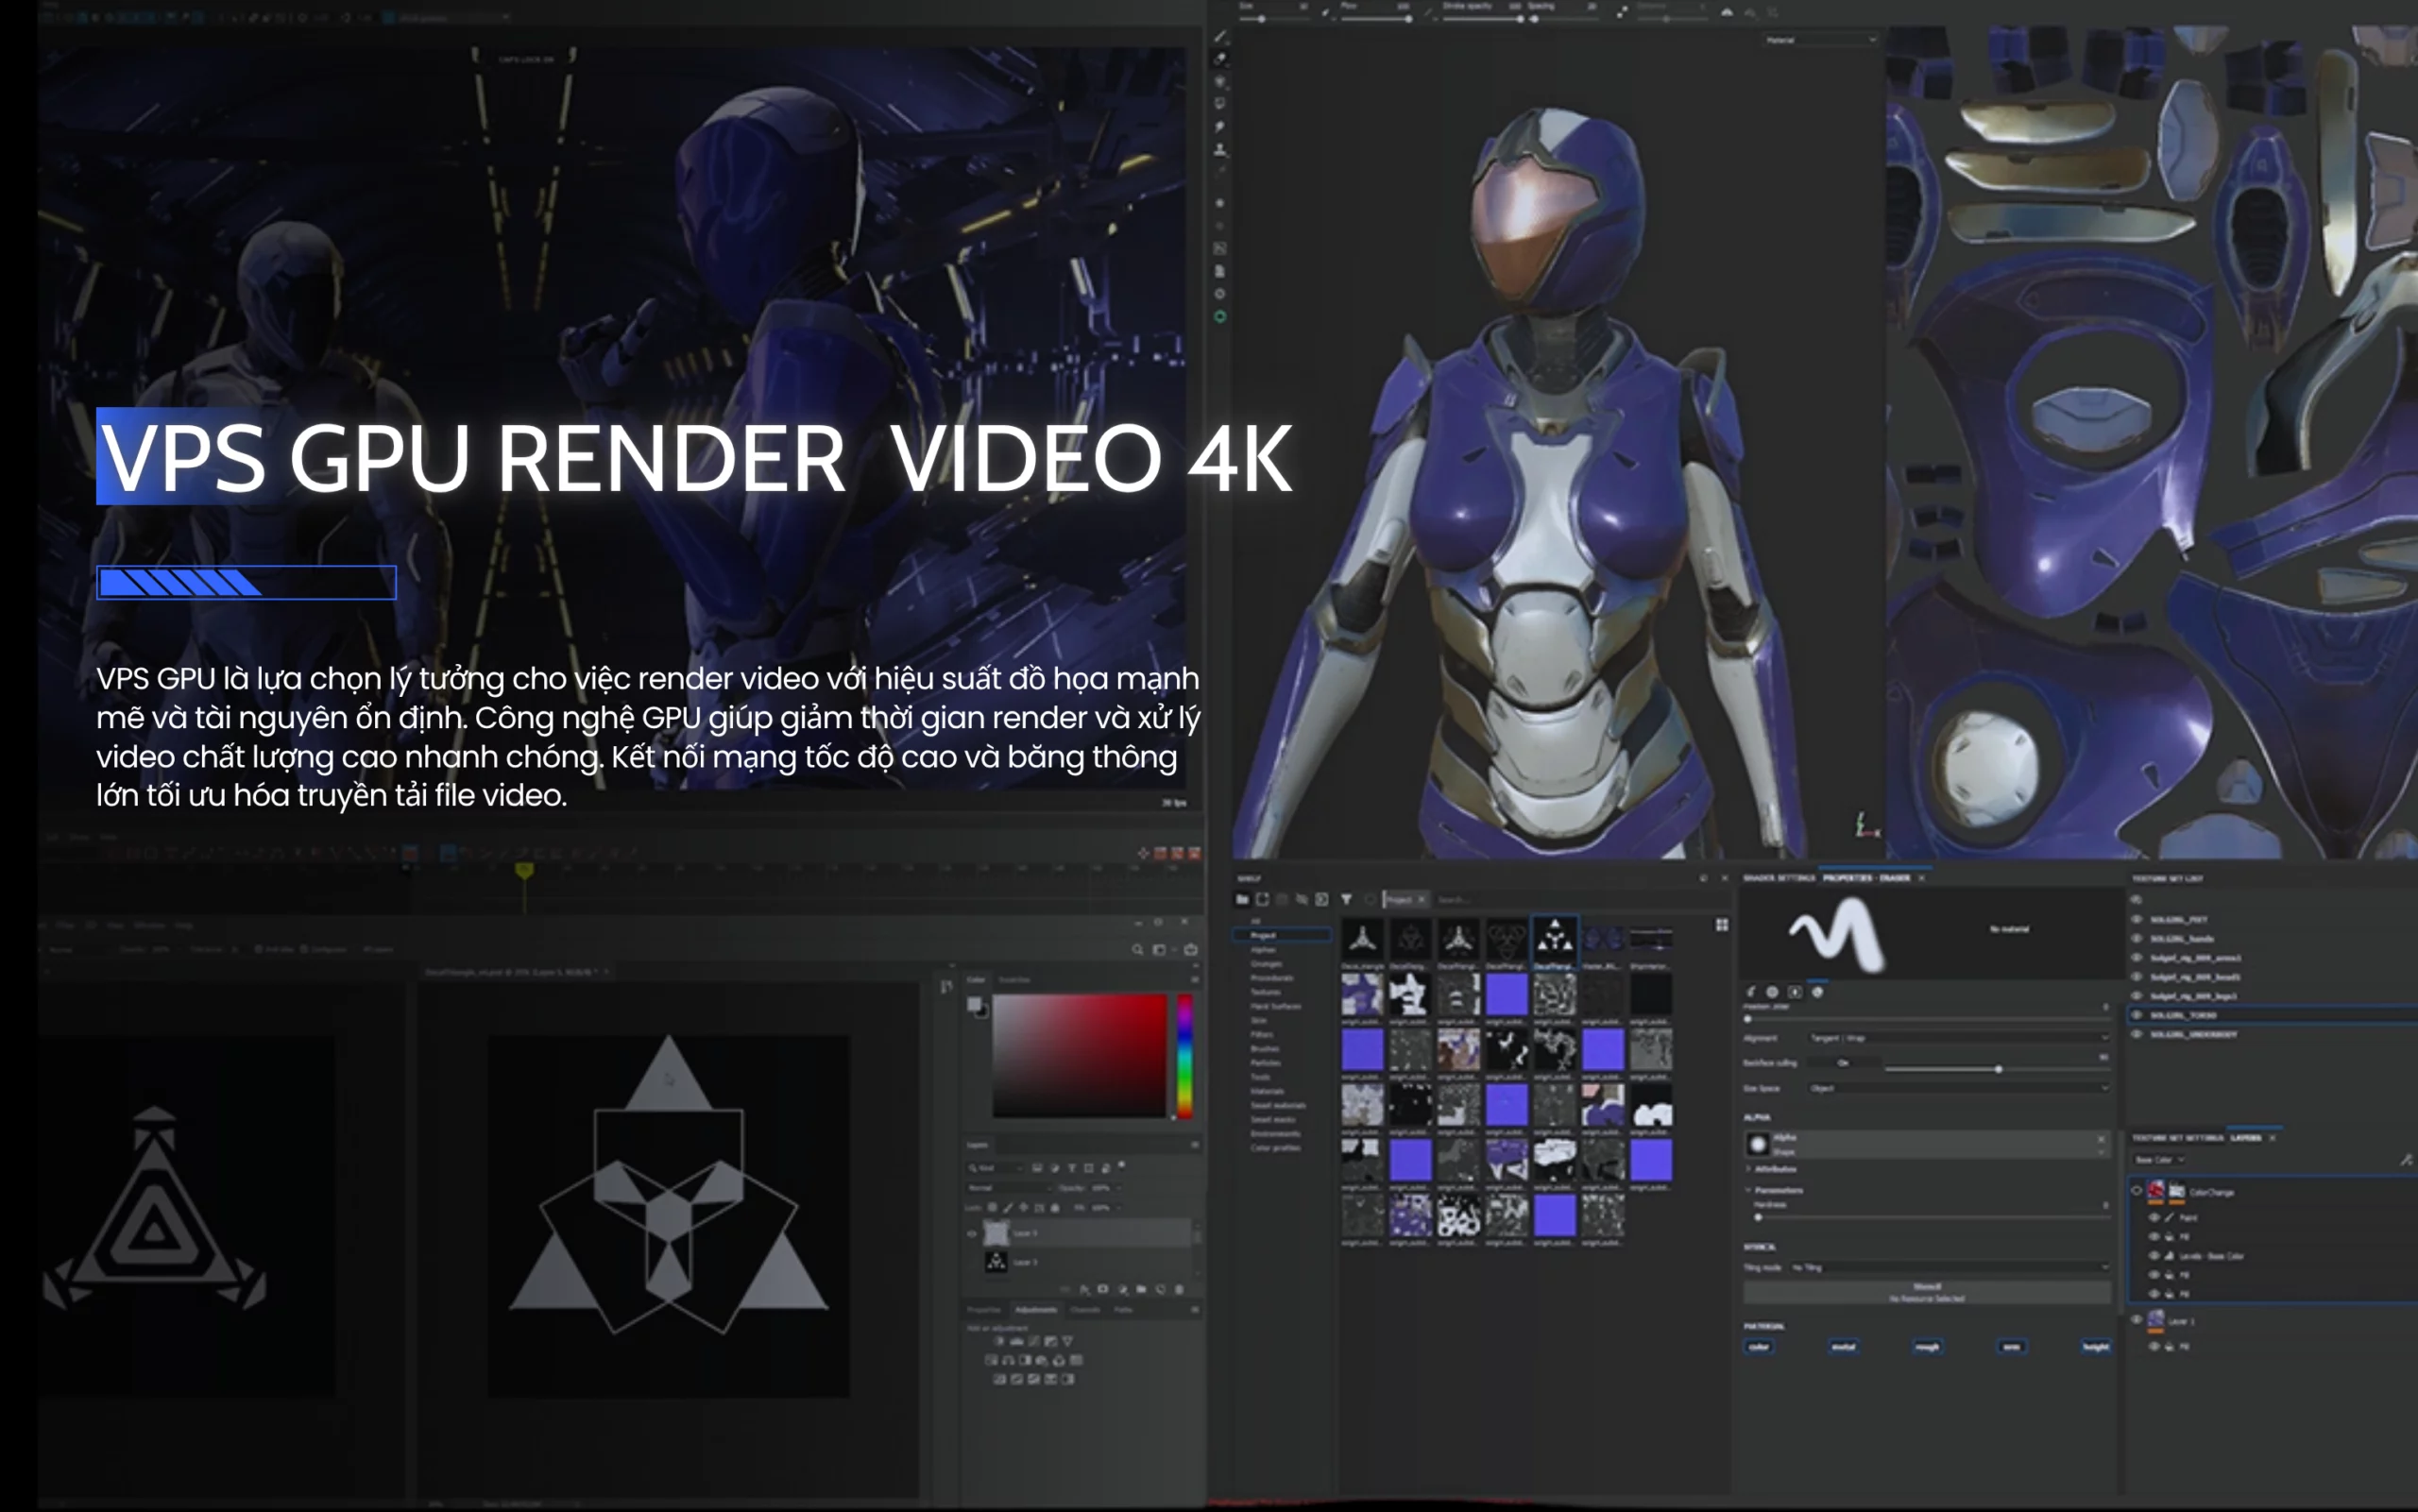
Task: Toggle visibility of Layer 1 in Substance
Action: (x=2137, y=1320)
